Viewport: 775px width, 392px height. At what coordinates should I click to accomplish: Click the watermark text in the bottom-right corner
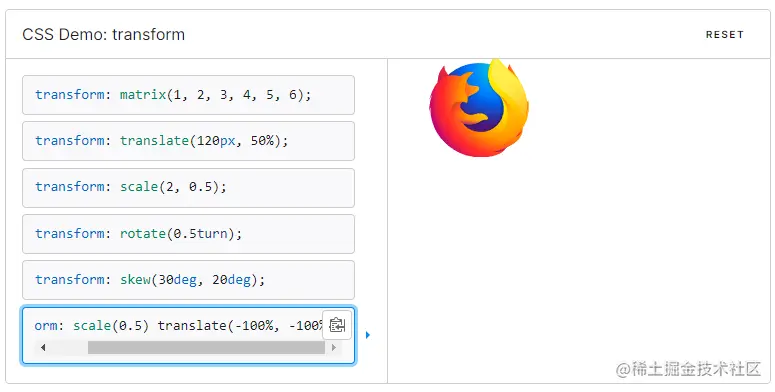[688, 369]
